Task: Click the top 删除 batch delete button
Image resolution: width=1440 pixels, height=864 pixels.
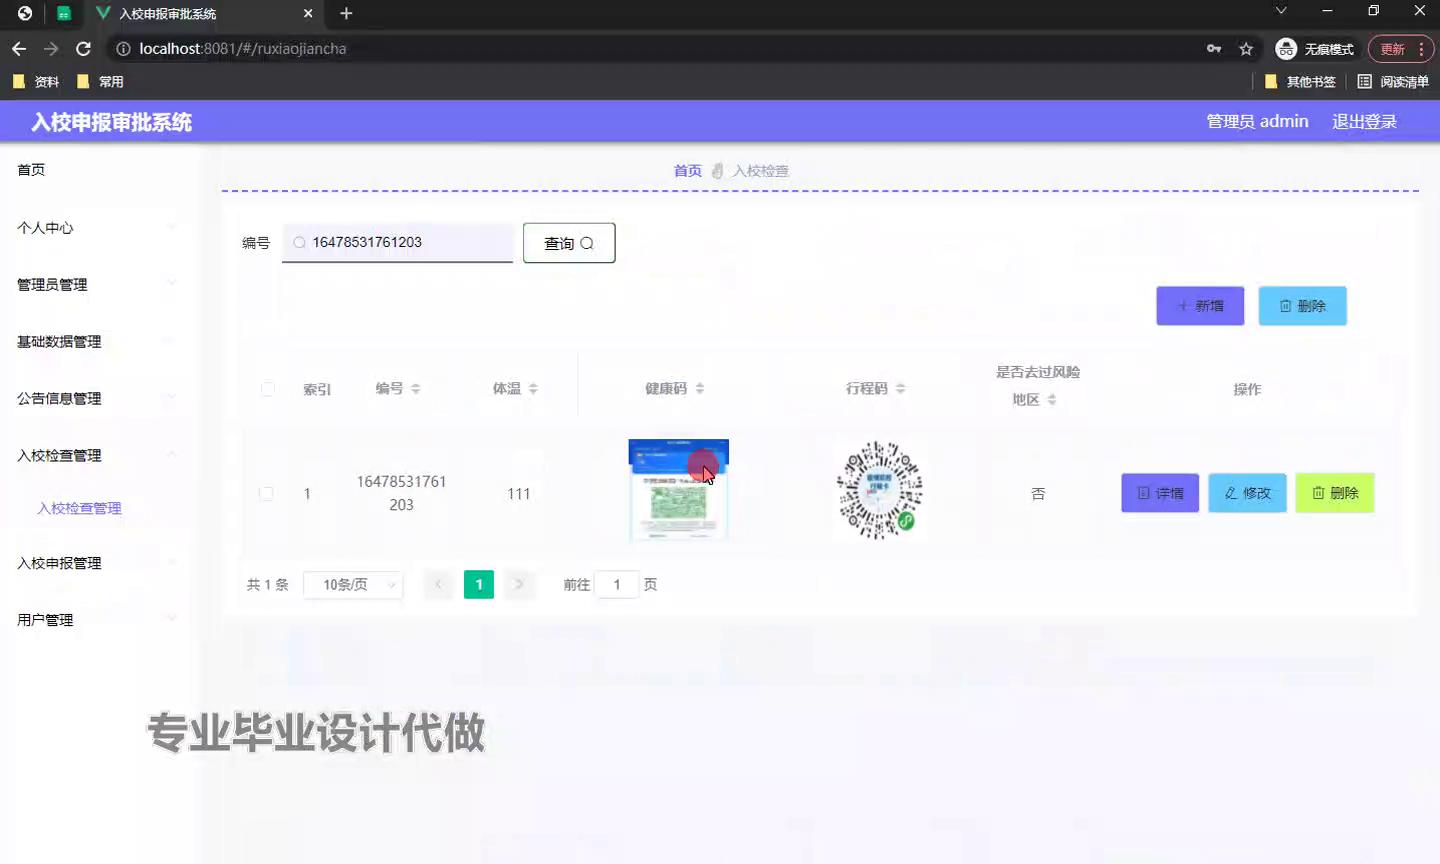Action: pyautogui.click(x=1302, y=306)
